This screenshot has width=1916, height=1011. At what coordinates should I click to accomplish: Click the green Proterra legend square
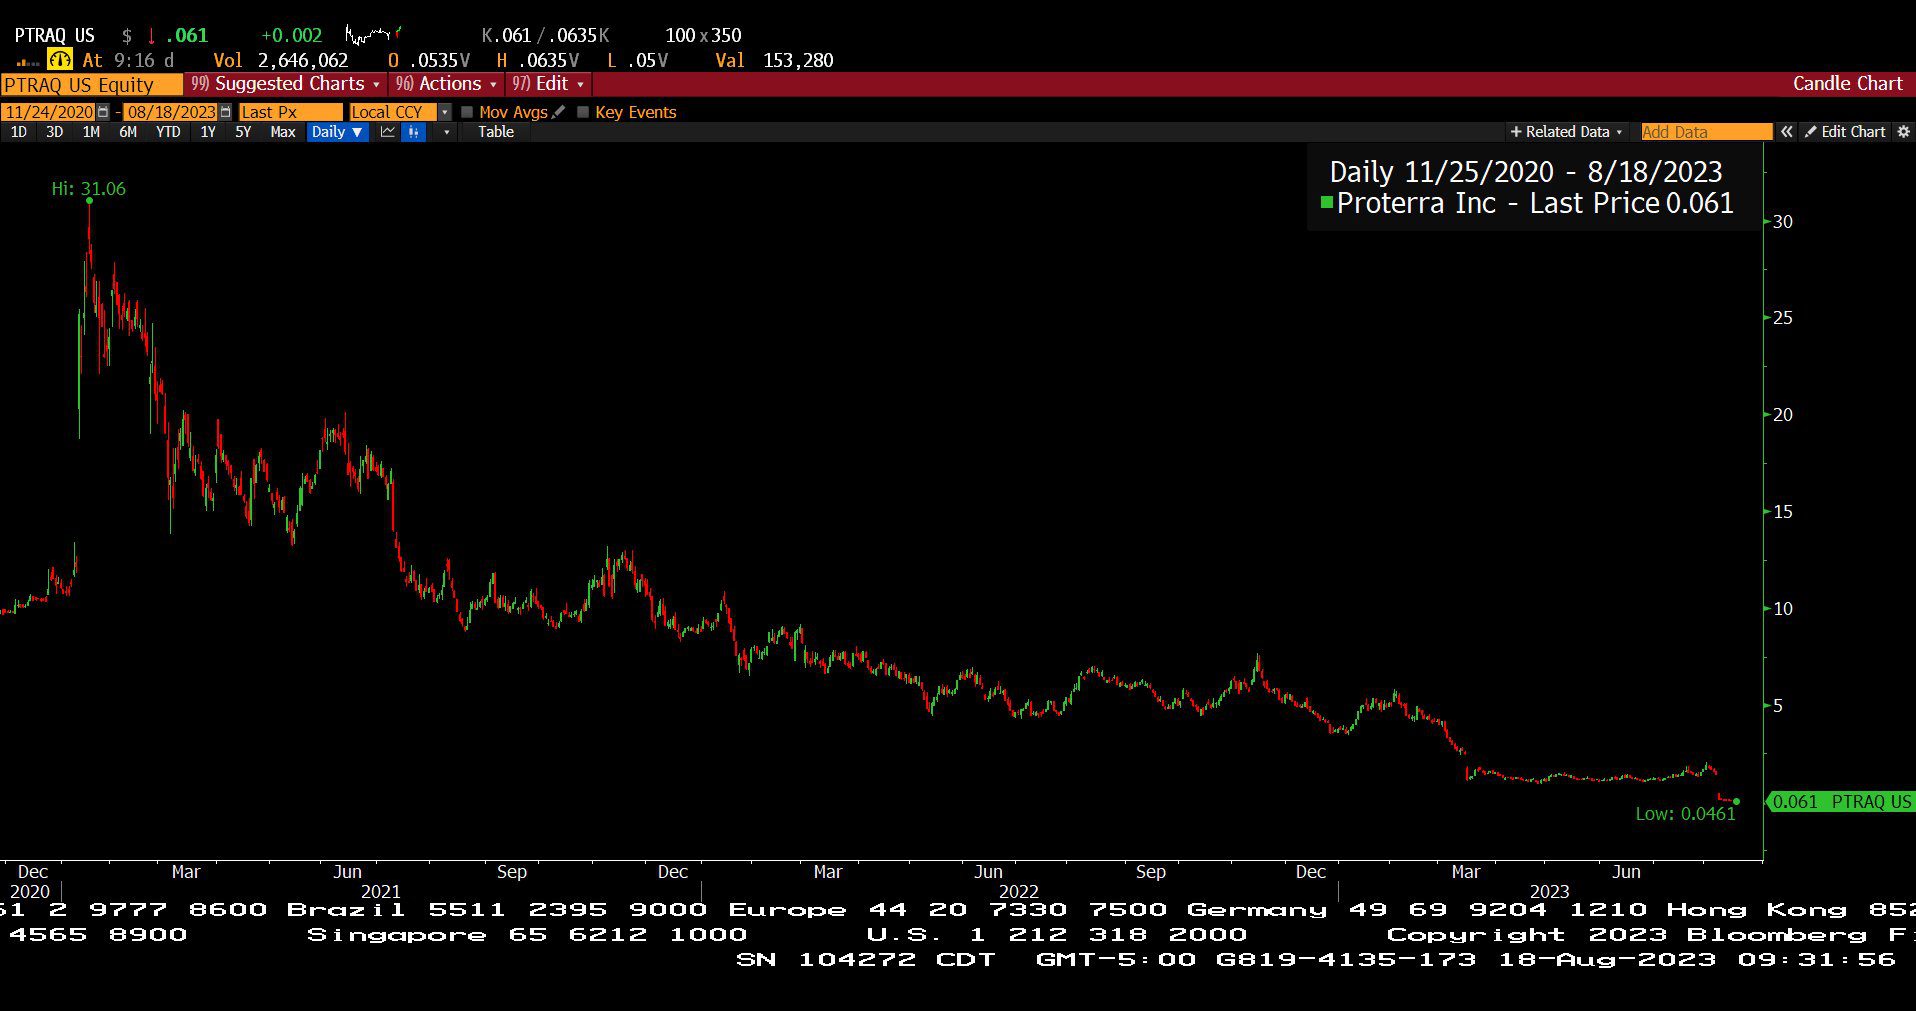1327,203
